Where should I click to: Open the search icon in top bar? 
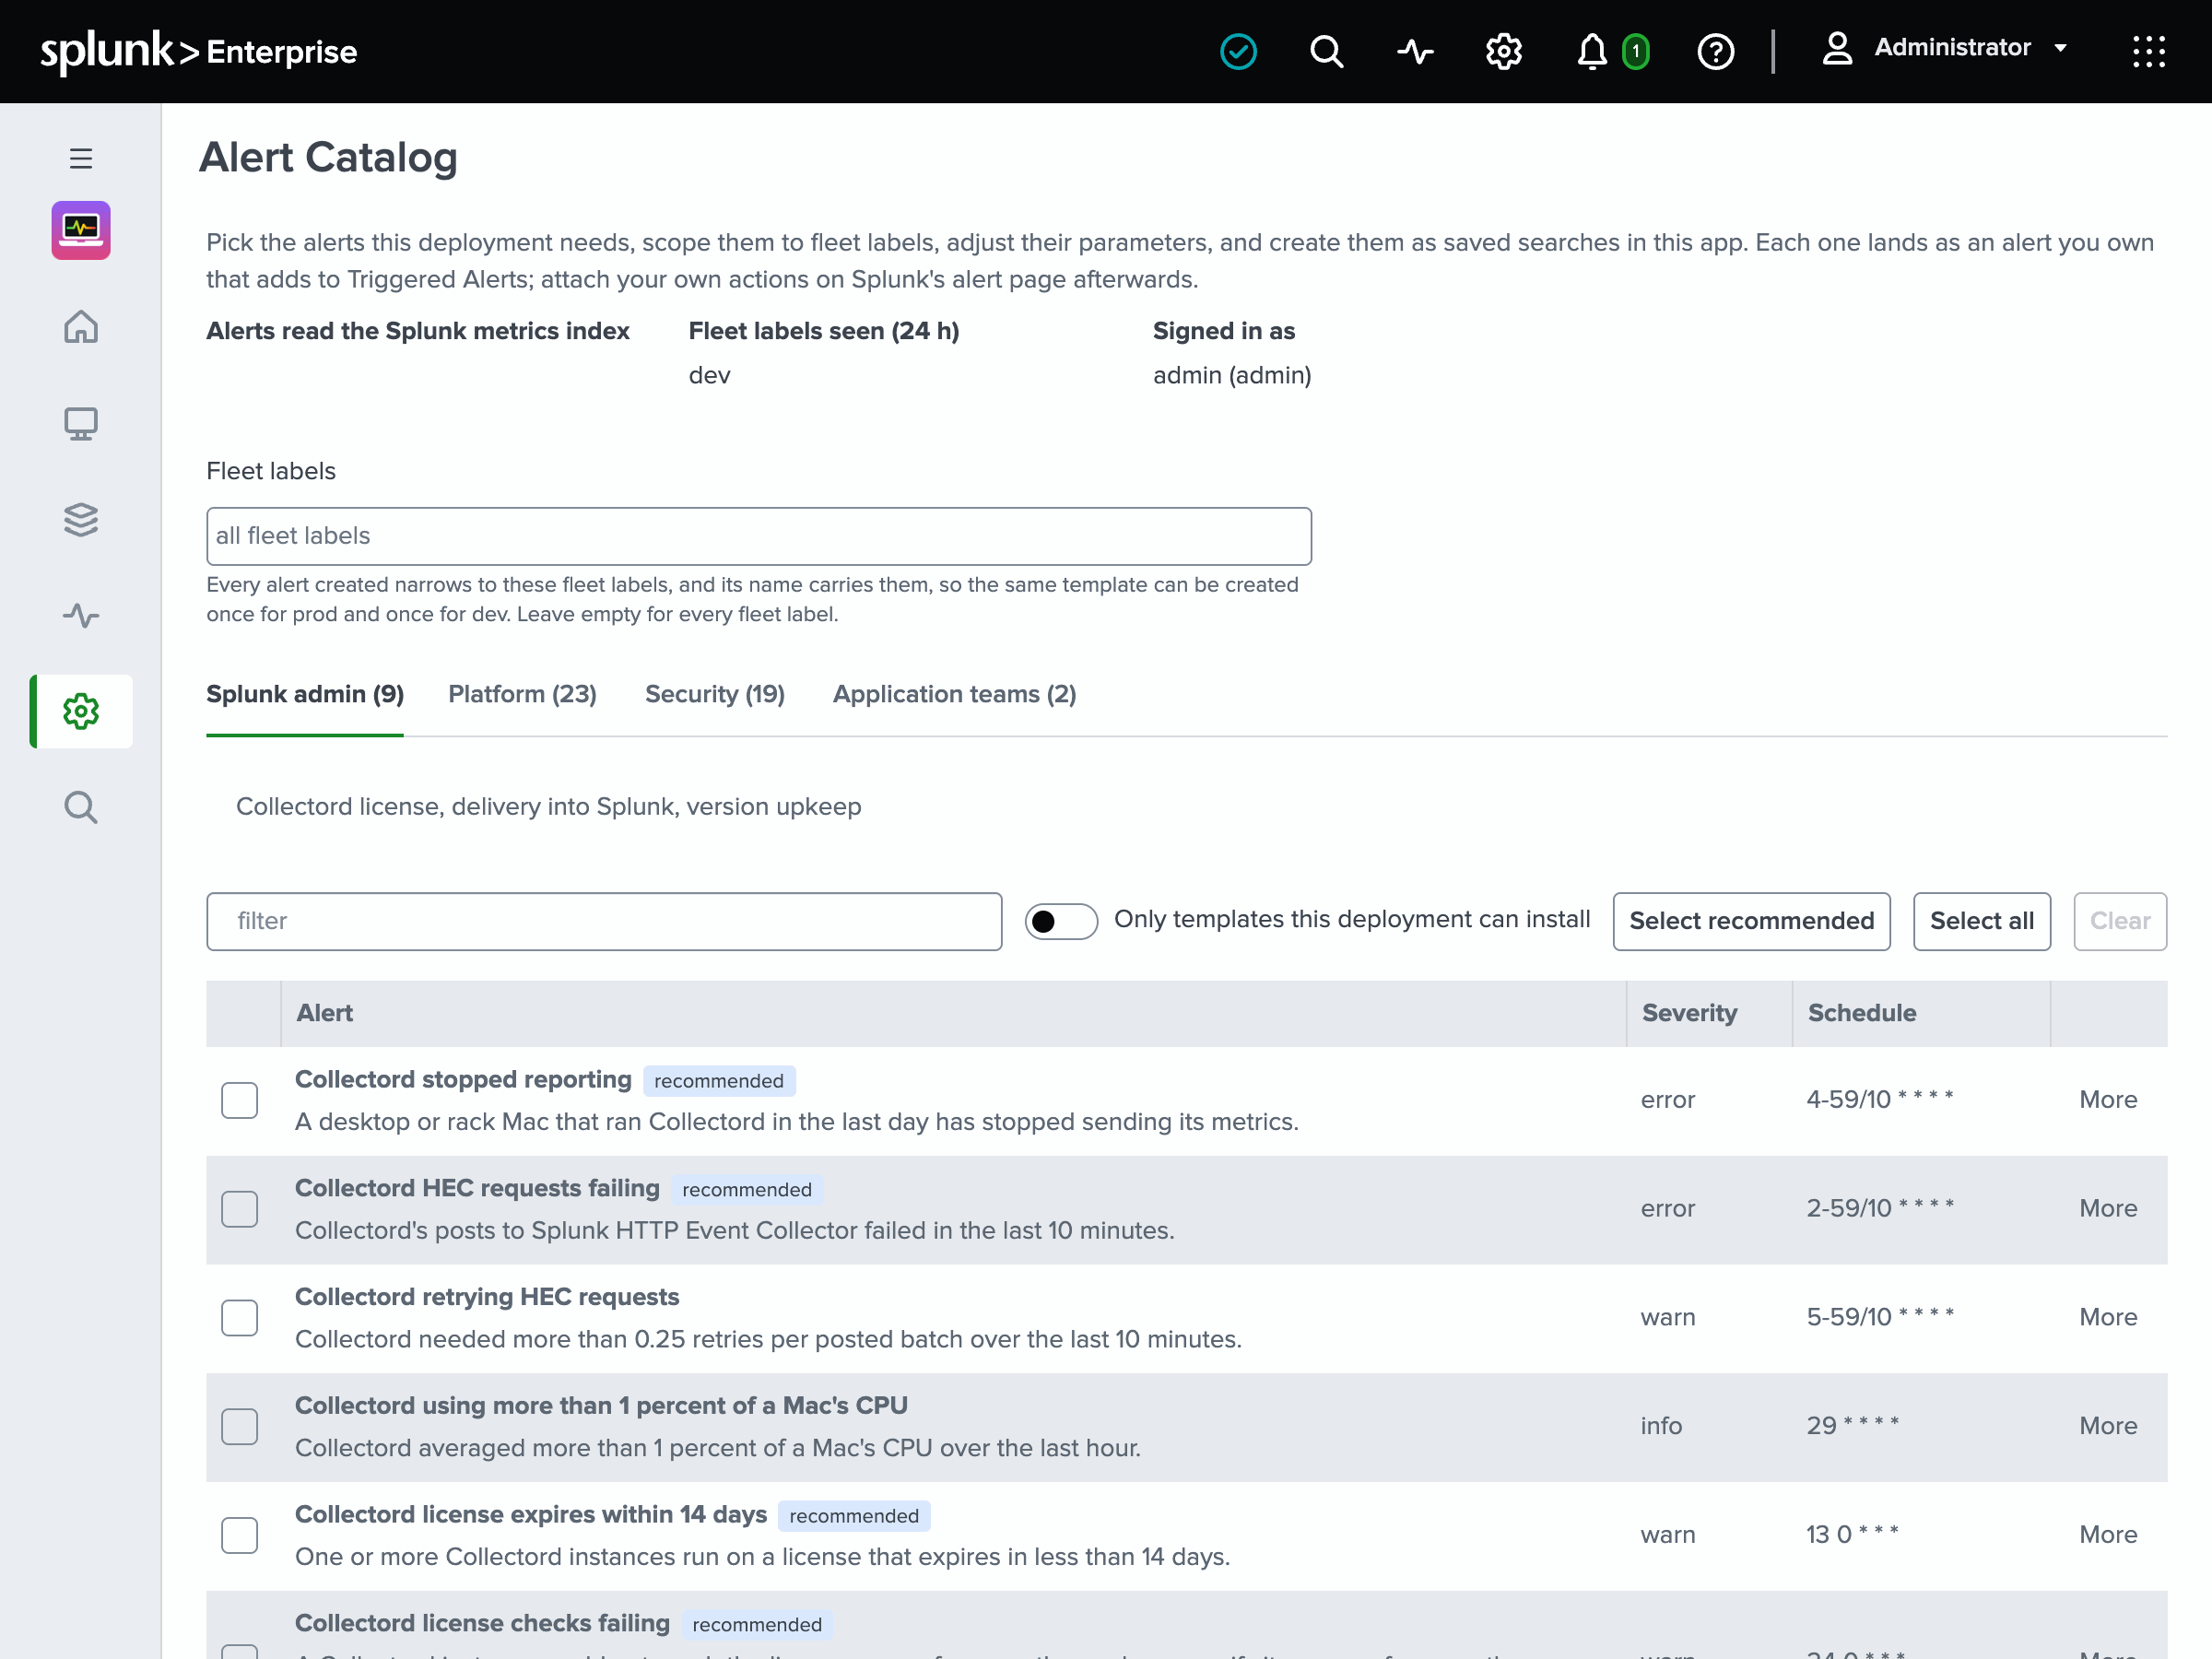pos(1326,51)
